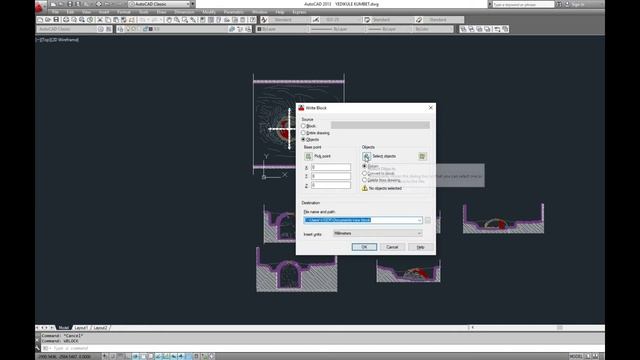This screenshot has height=360, width=640.
Task: Click the Help question mark toolbar icon
Action: (x=252, y=20)
